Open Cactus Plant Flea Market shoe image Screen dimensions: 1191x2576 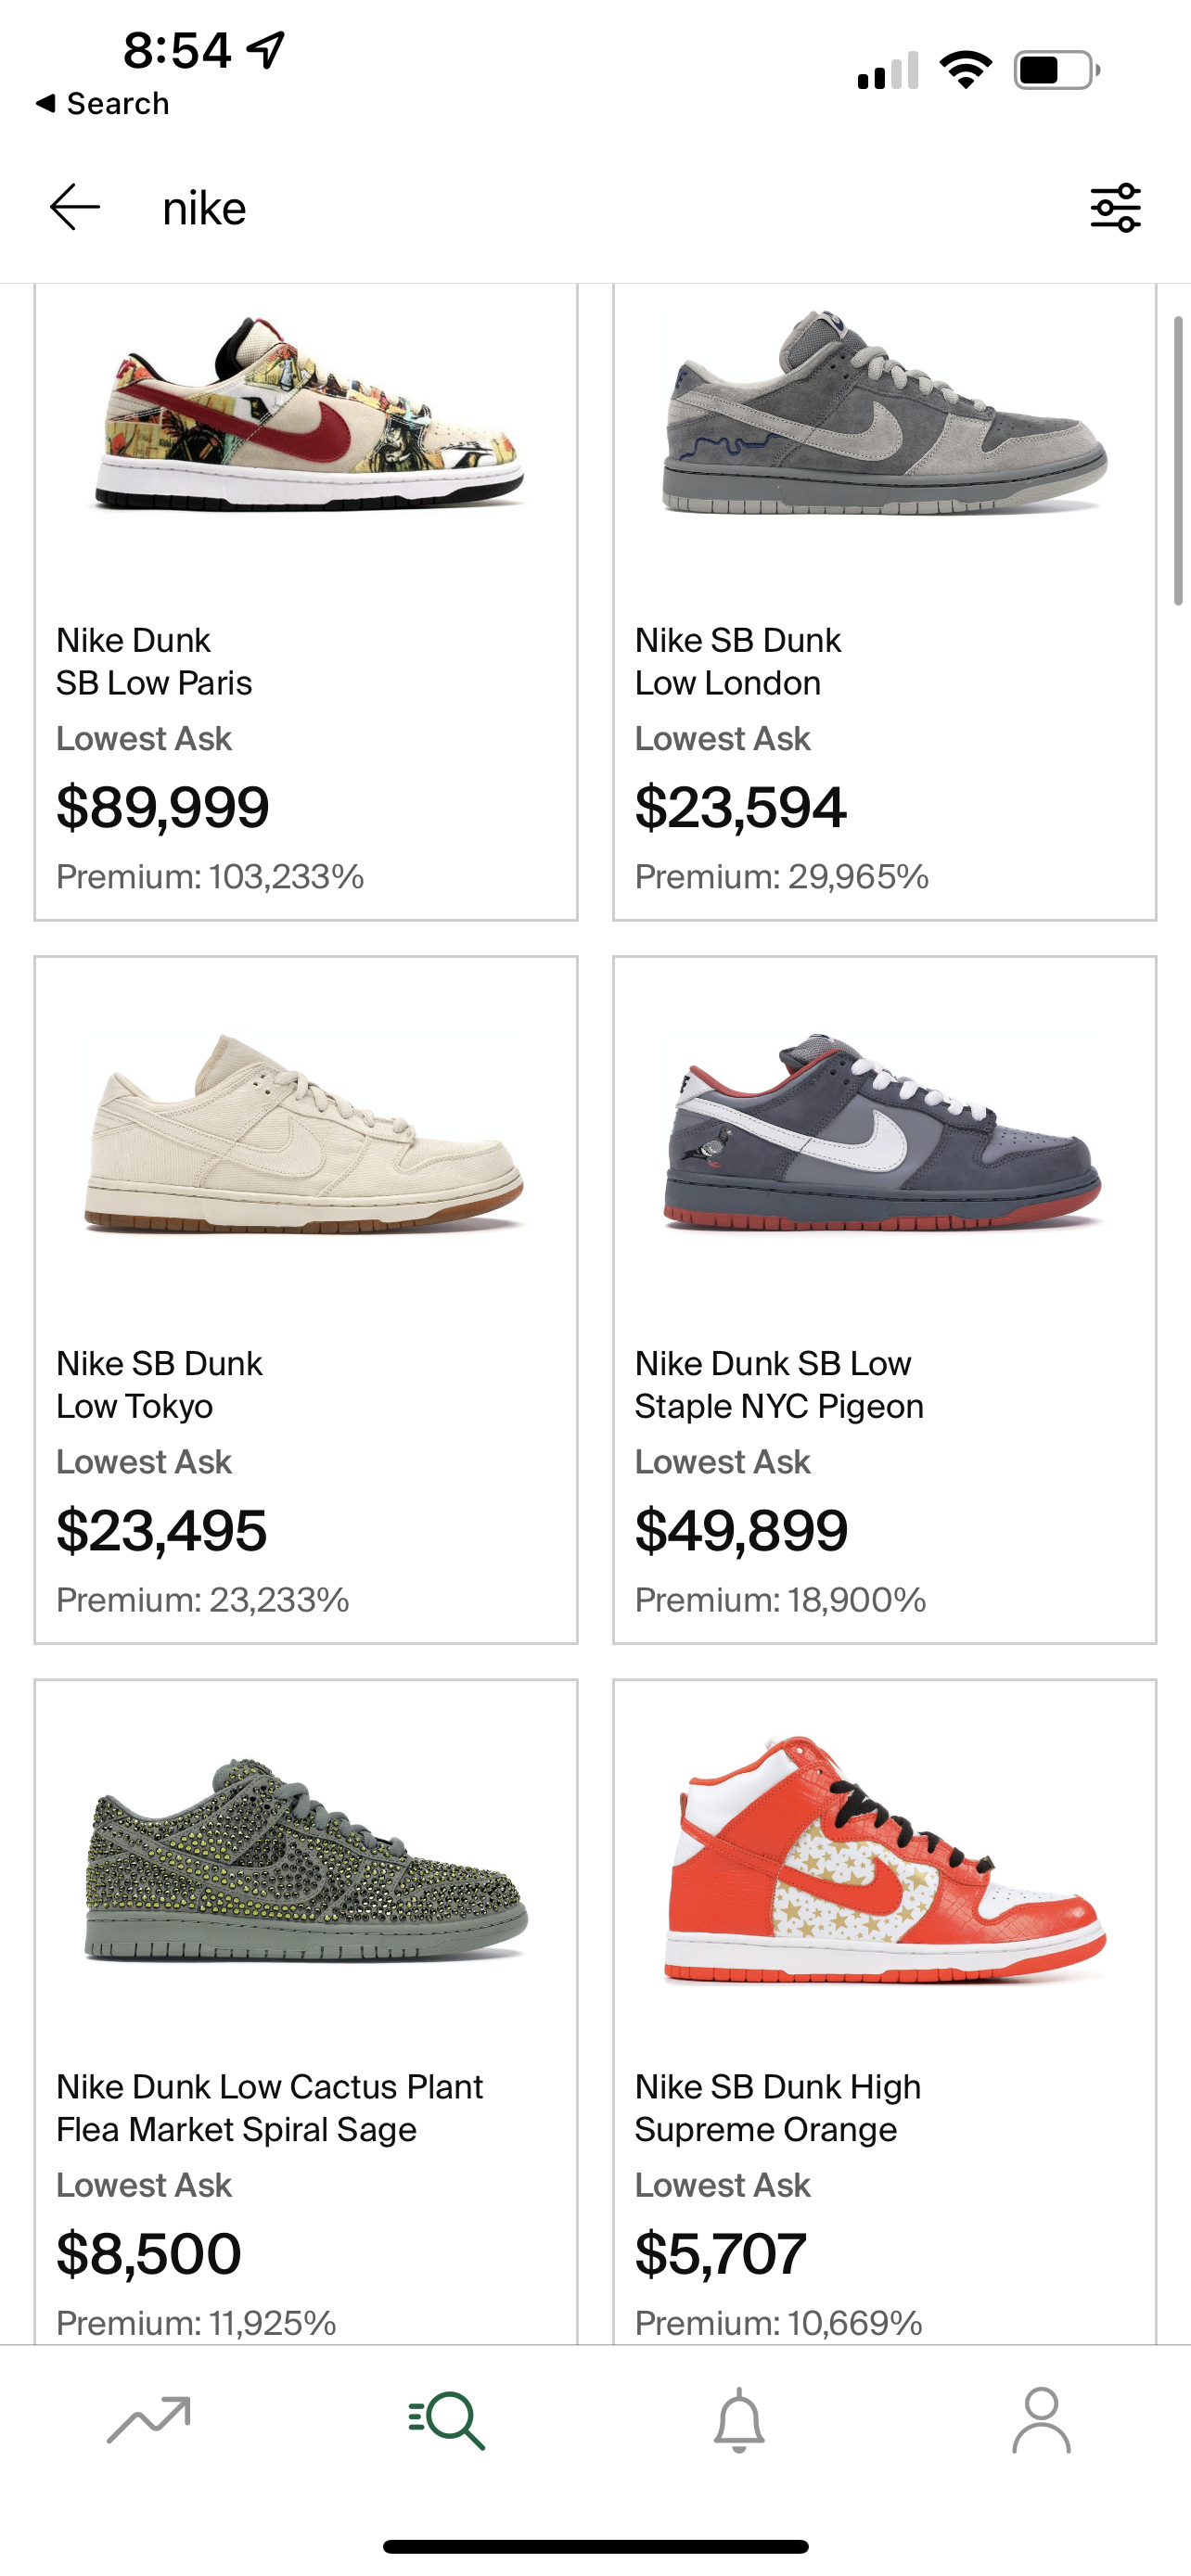point(306,1860)
